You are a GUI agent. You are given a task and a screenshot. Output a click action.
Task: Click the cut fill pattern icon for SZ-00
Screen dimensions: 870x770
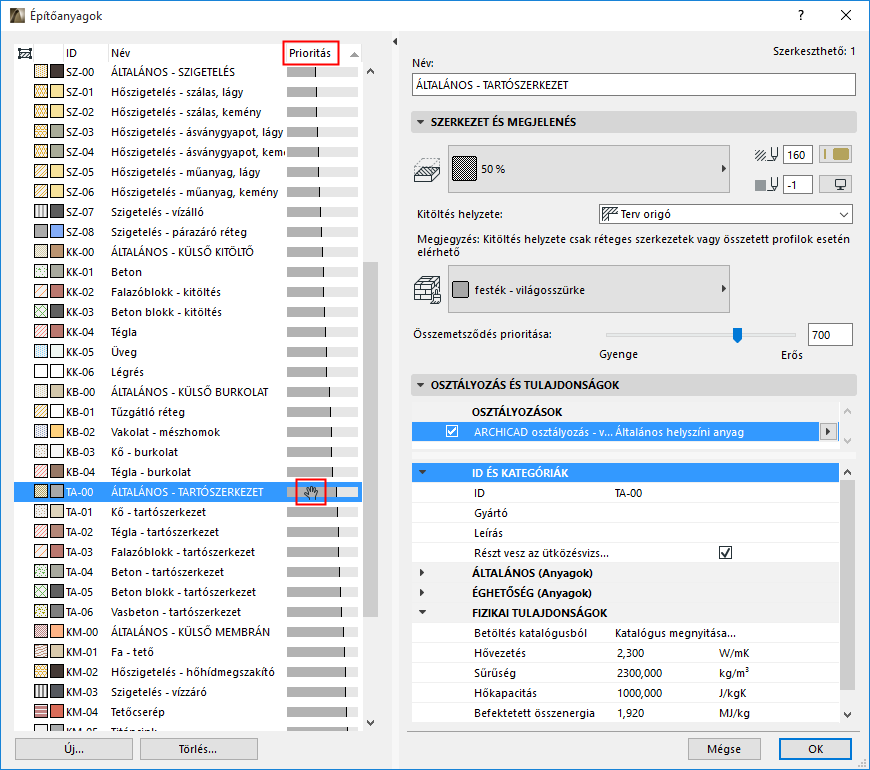(x=41, y=72)
